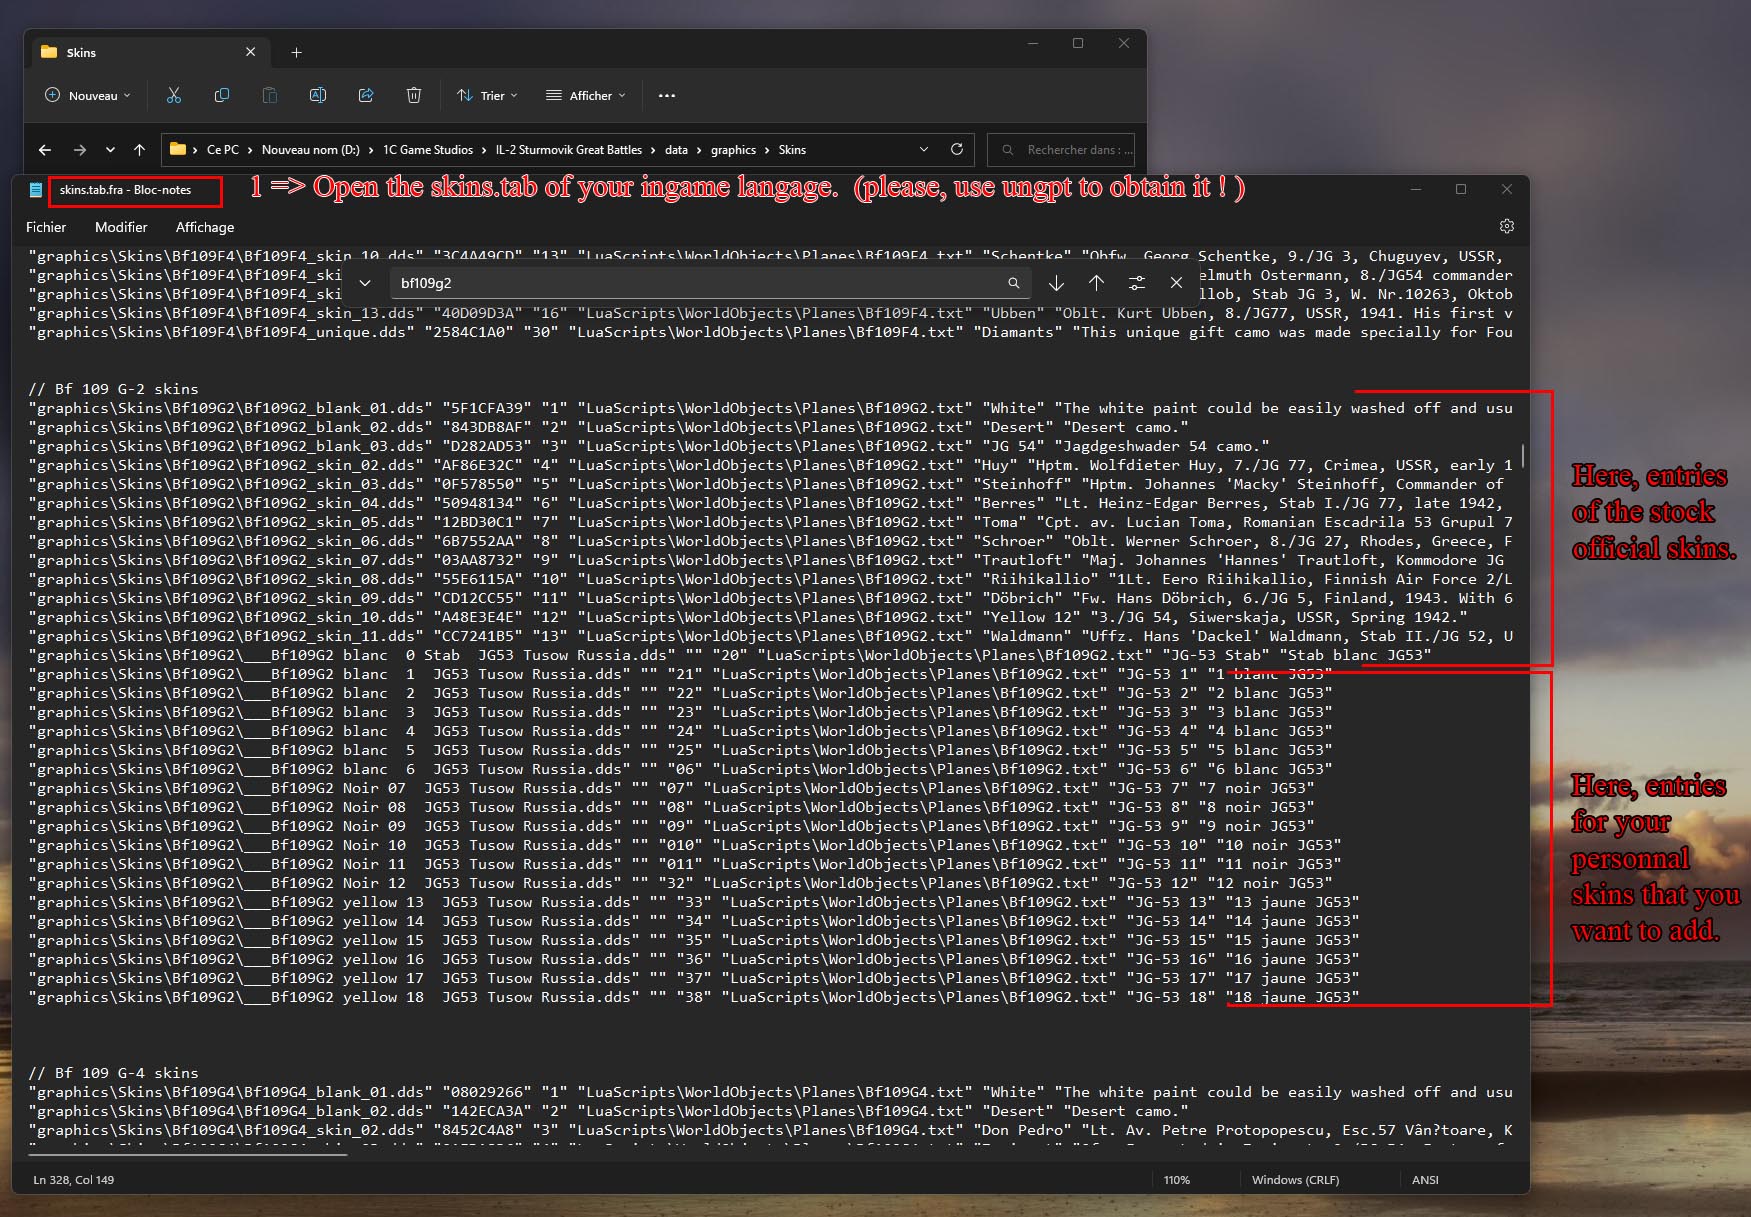Open the Afficher view dropdown

click(586, 96)
